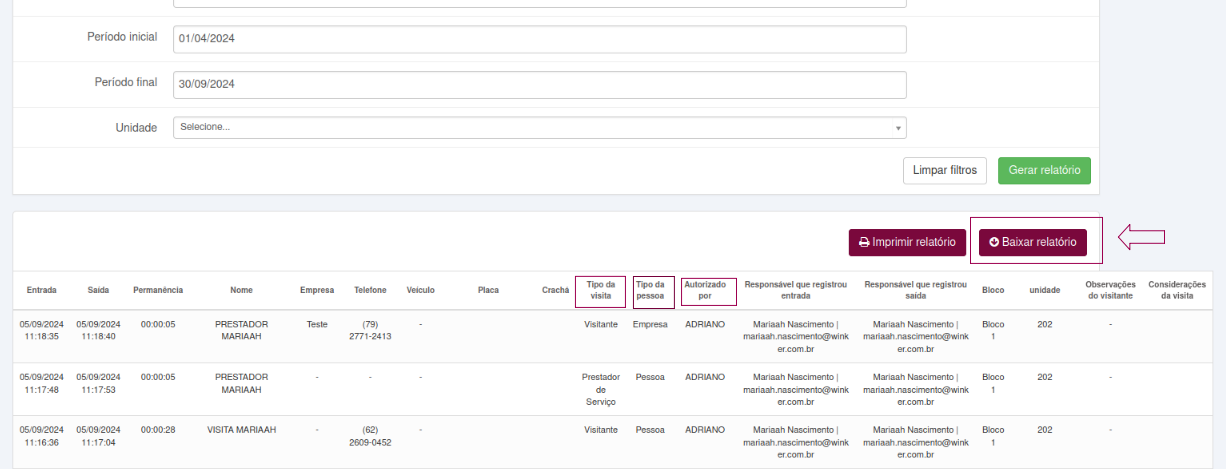Open the Unidade dropdown
1226x469 pixels.
(x=540, y=127)
